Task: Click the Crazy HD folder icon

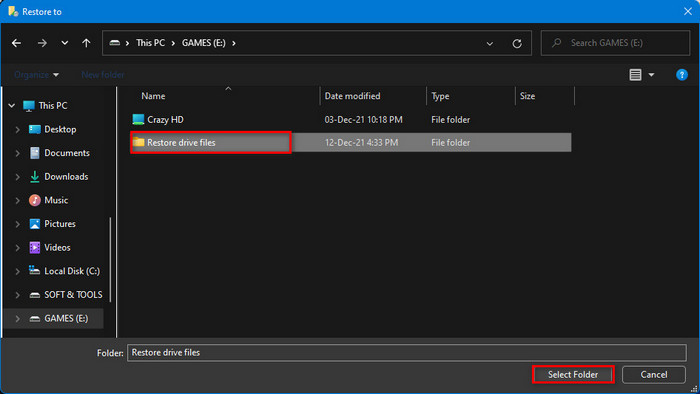Action: (138, 120)
